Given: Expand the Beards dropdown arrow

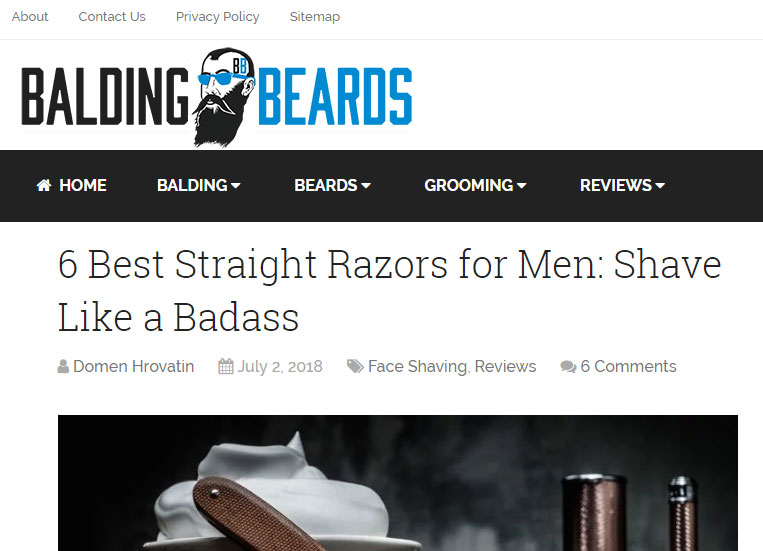Looking at the screenshot, I should point(366,185).
